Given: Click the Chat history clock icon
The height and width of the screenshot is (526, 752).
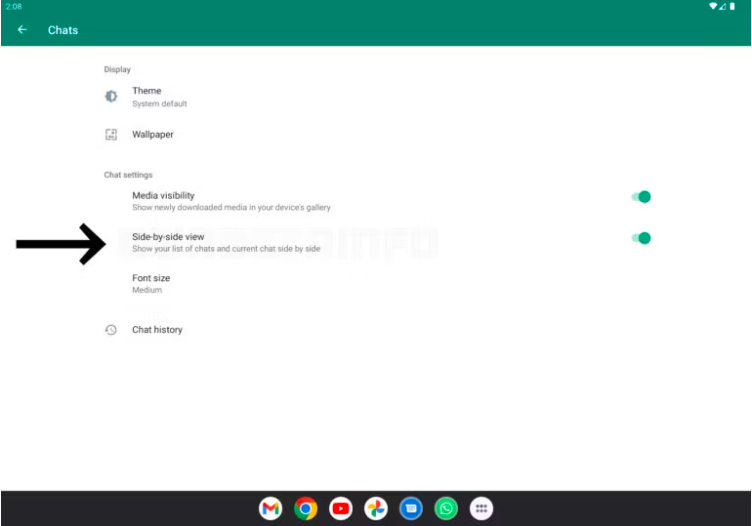Looking at the screenshot, I should [111, 329].
